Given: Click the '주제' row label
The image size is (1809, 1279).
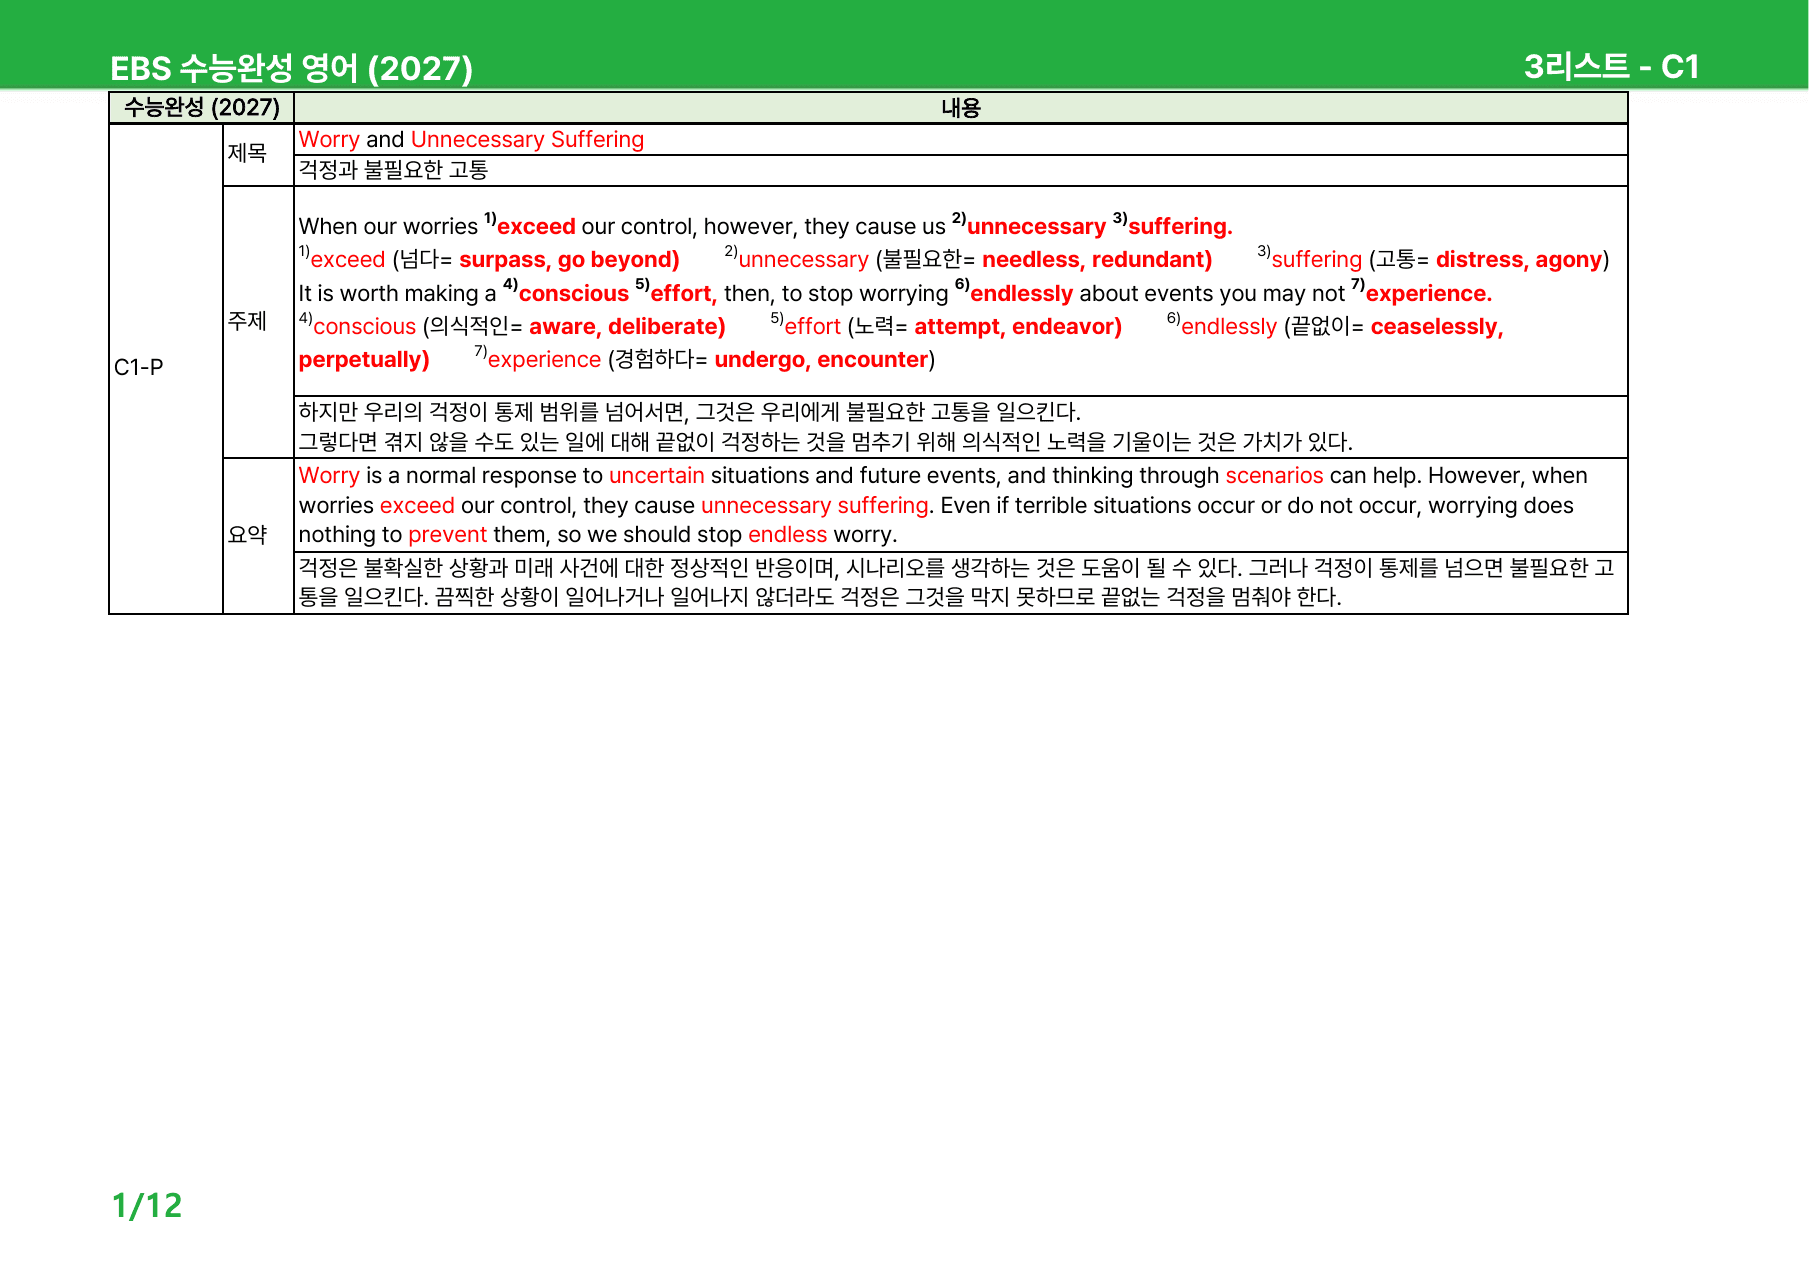Looking at the screenshot, I should [247, 321].
